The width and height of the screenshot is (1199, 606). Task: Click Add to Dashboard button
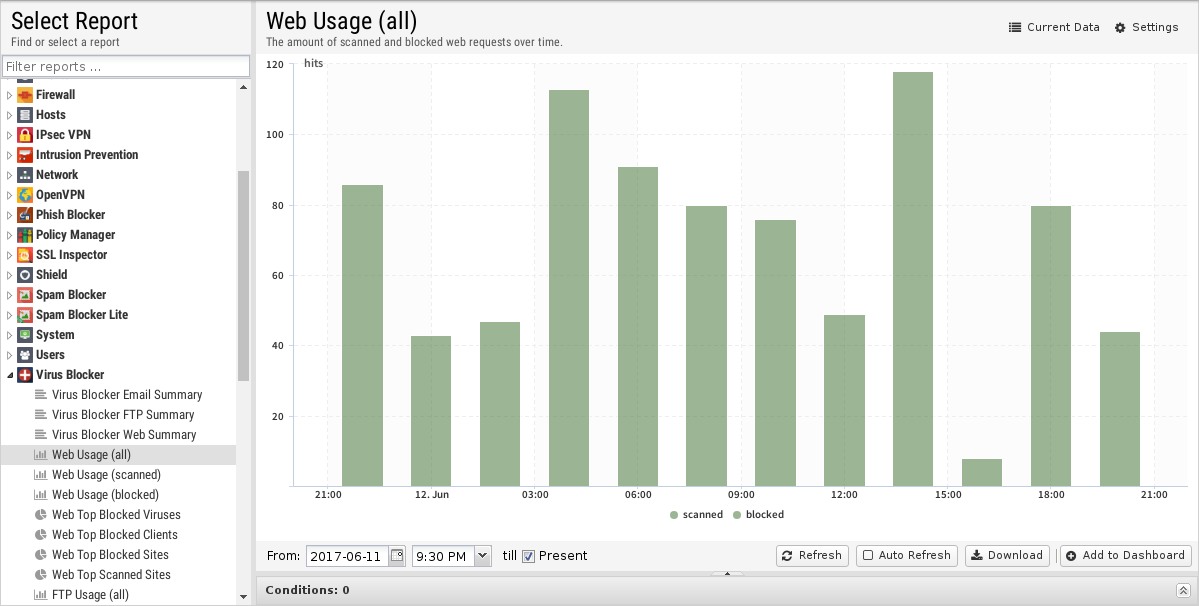pyautogui.click(x=1125, y=555)
